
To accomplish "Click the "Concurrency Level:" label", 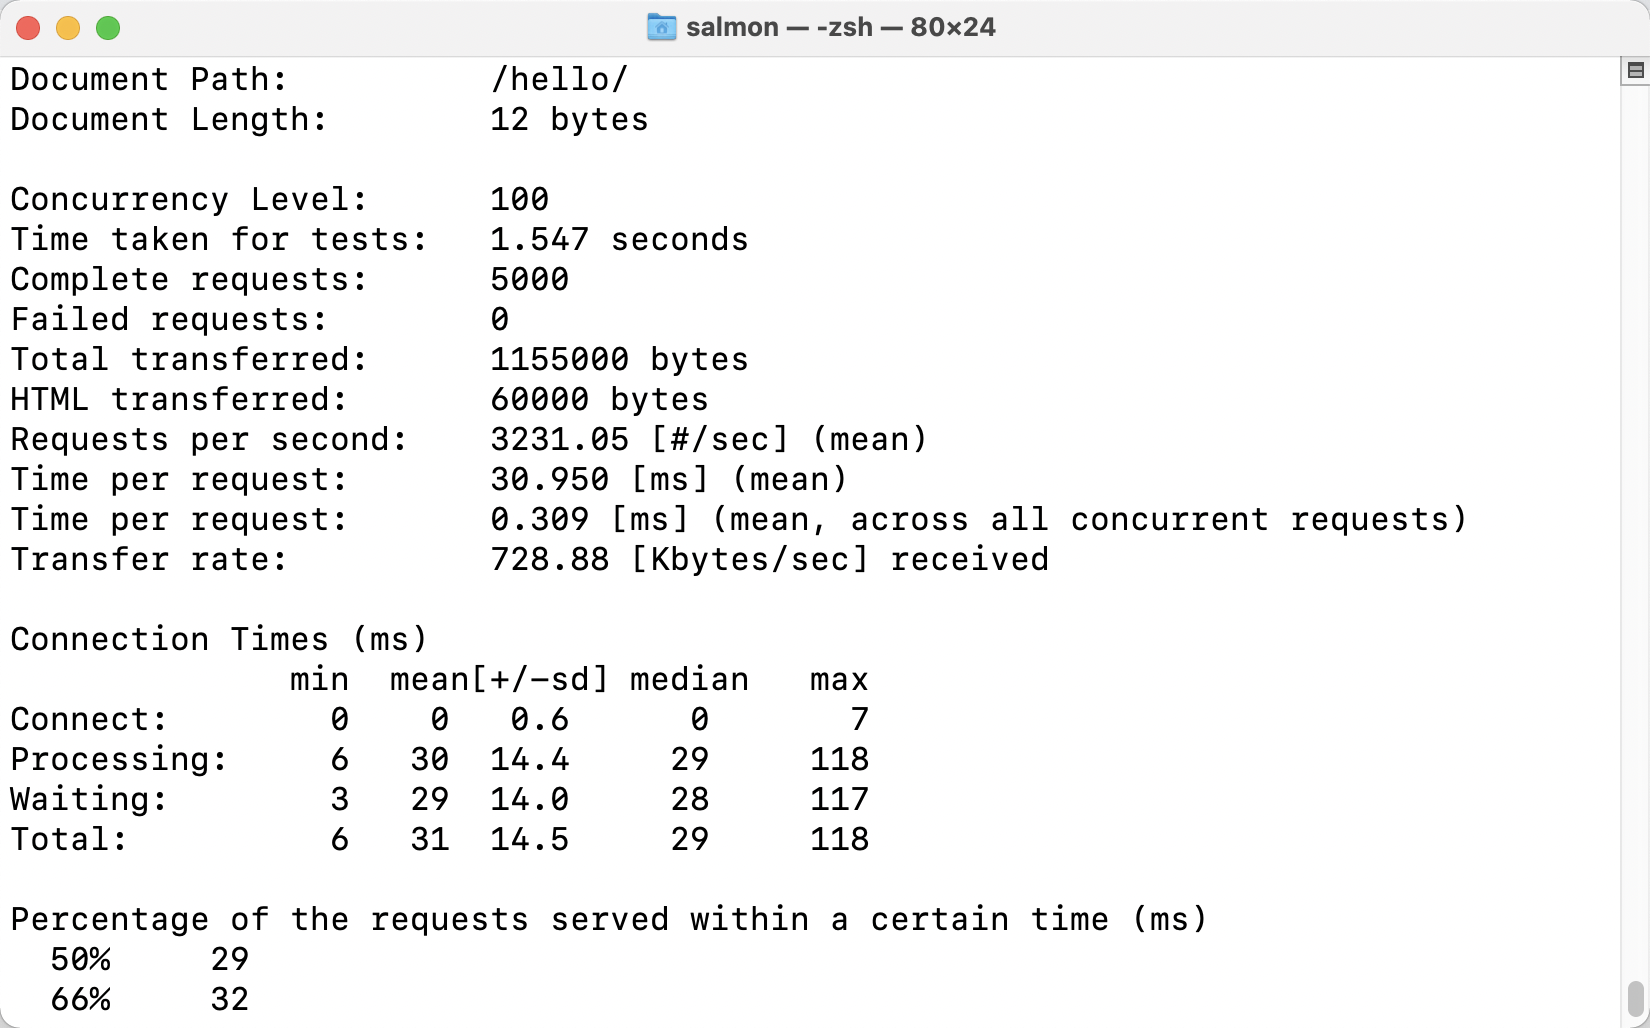I will coord(189,199).
